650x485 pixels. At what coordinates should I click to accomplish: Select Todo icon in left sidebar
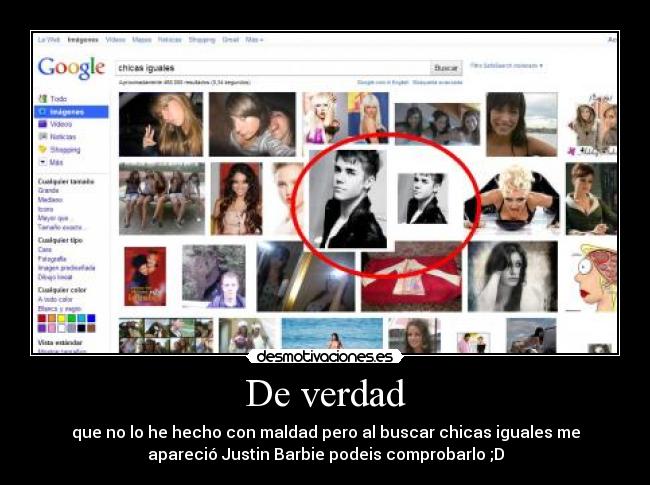point(42,99)
